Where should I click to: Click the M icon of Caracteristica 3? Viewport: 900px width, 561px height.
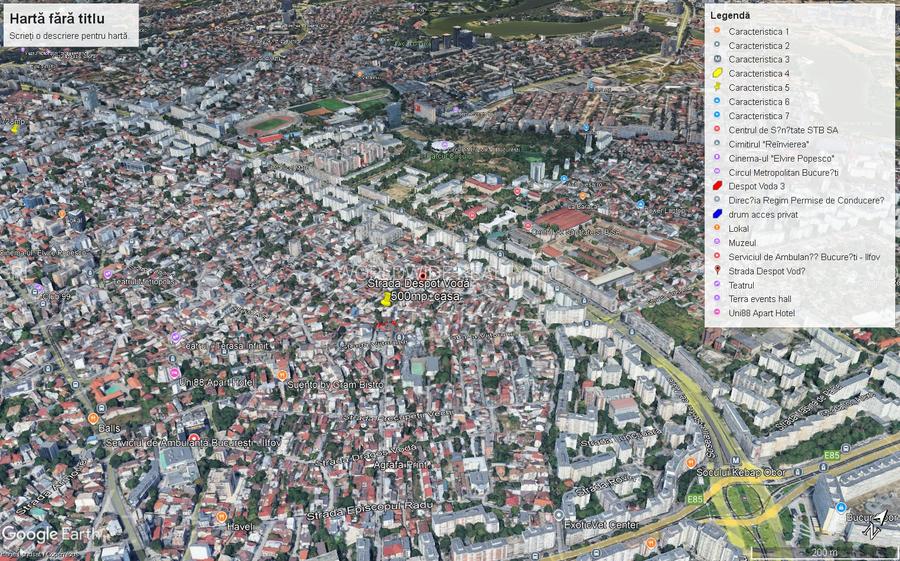click(x=717, y=59)
